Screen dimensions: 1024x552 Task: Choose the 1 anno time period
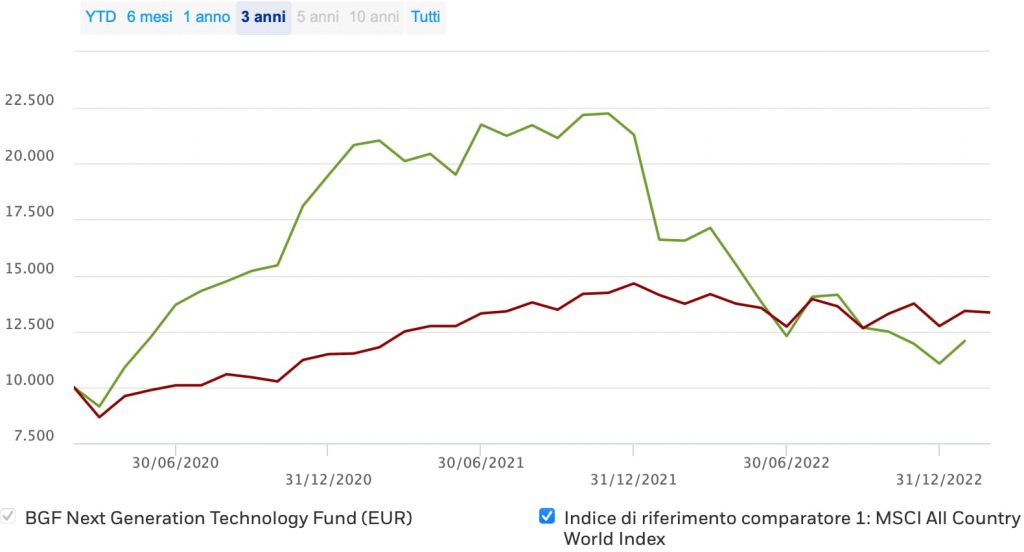point(206,17)
